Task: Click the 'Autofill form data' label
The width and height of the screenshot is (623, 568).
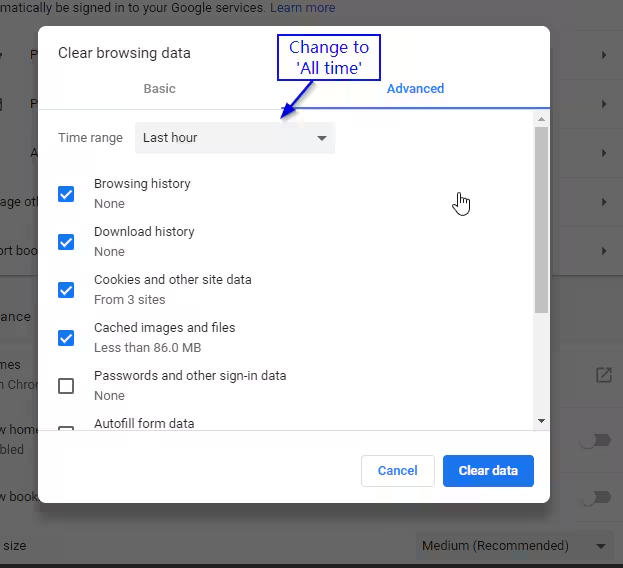Action: (144, 423)
